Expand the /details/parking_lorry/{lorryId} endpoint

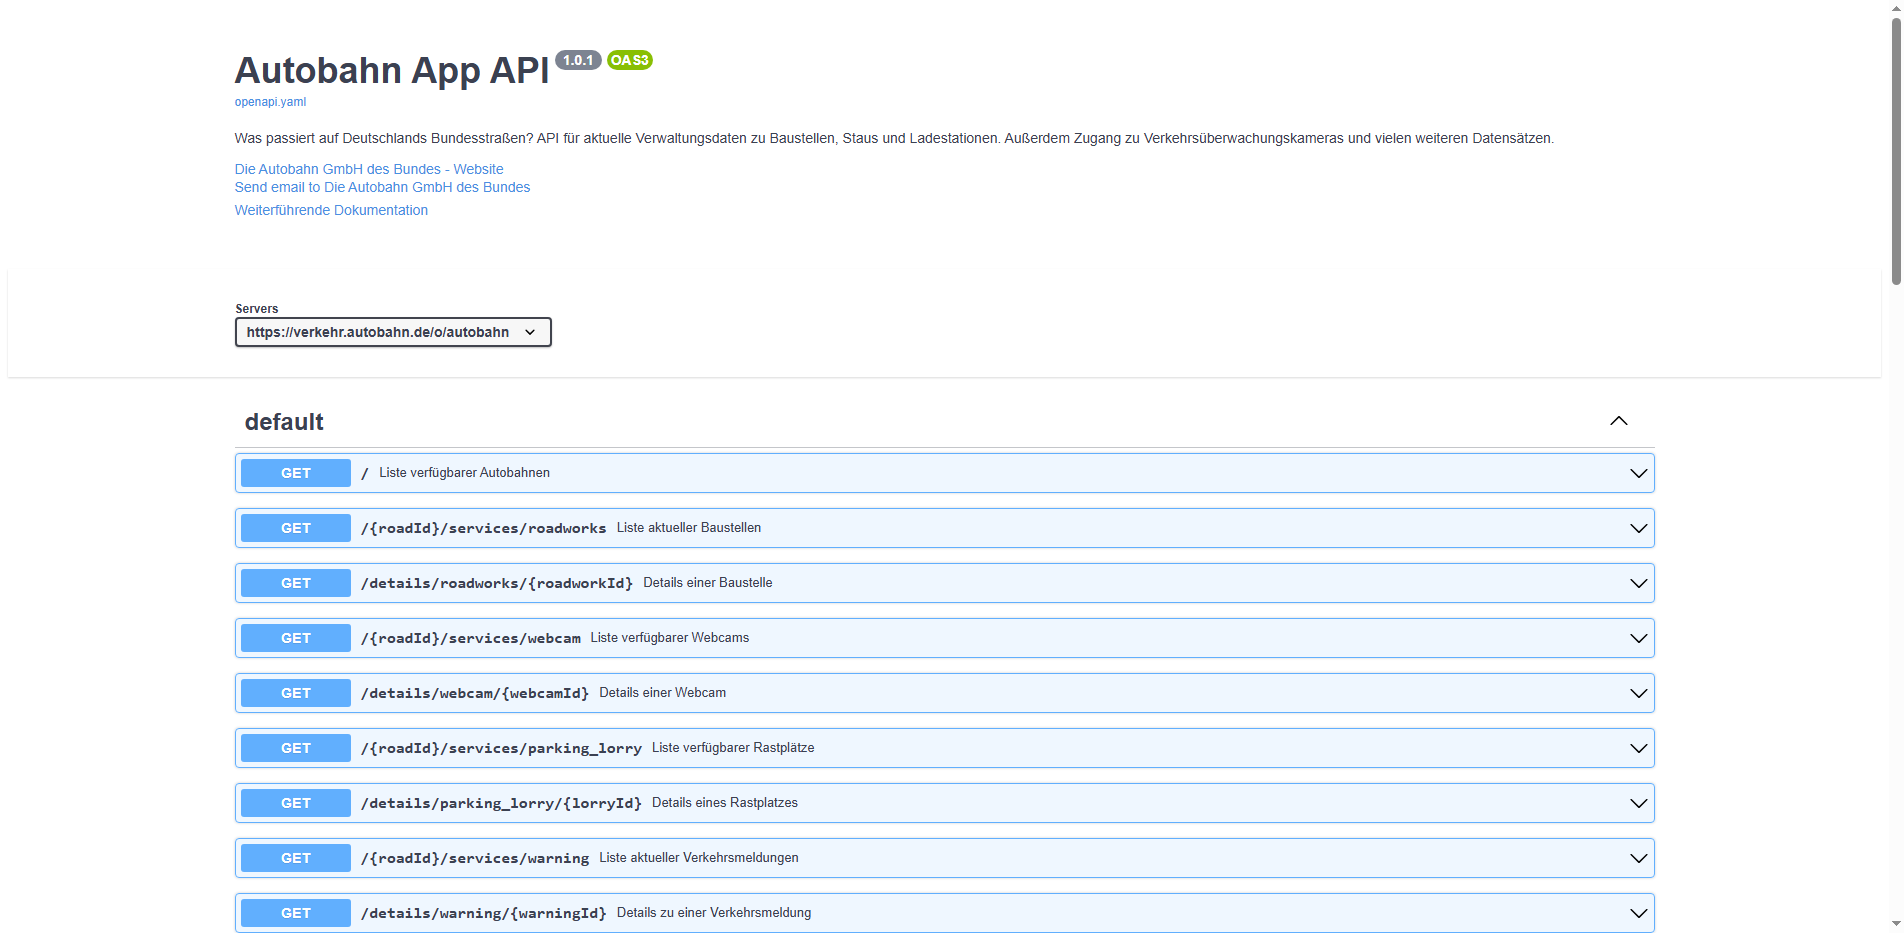(1638, 802)
